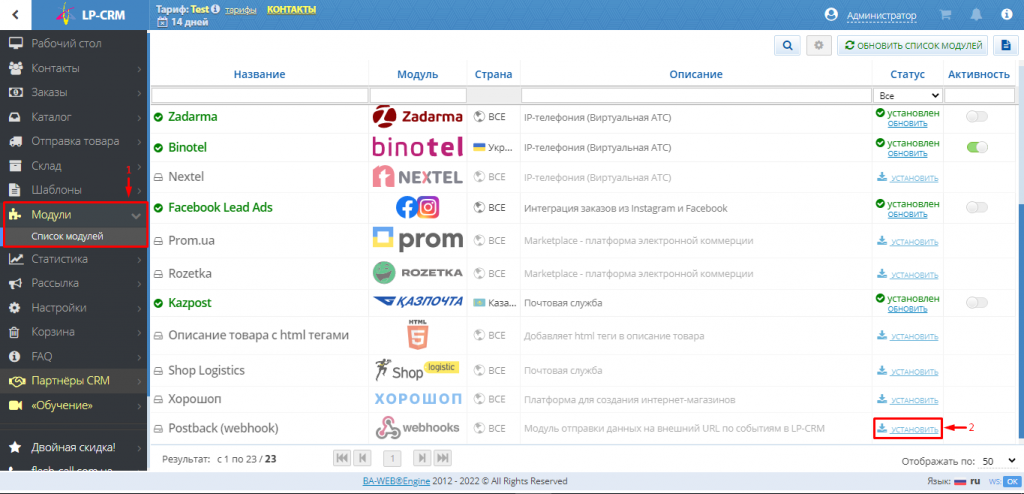Open the Двойная скидка! sidebar item

pyautogui.click(x=73, y=448)
